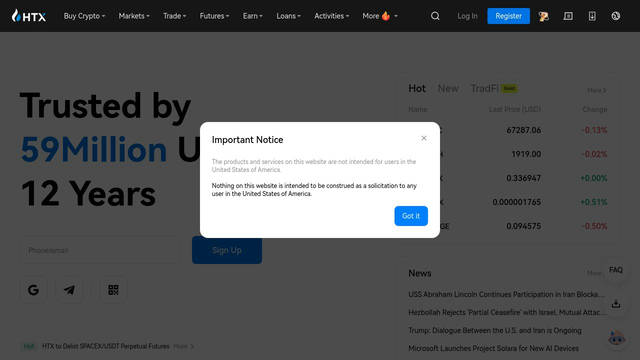
Task: Click the Last Price (USD) column header
Action: click(x=515, y=109)
